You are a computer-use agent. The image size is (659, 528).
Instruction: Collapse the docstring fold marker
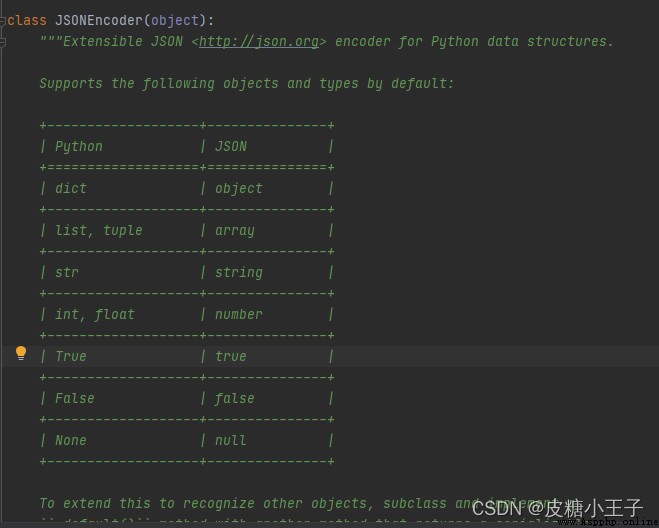(x=3, y=42)
